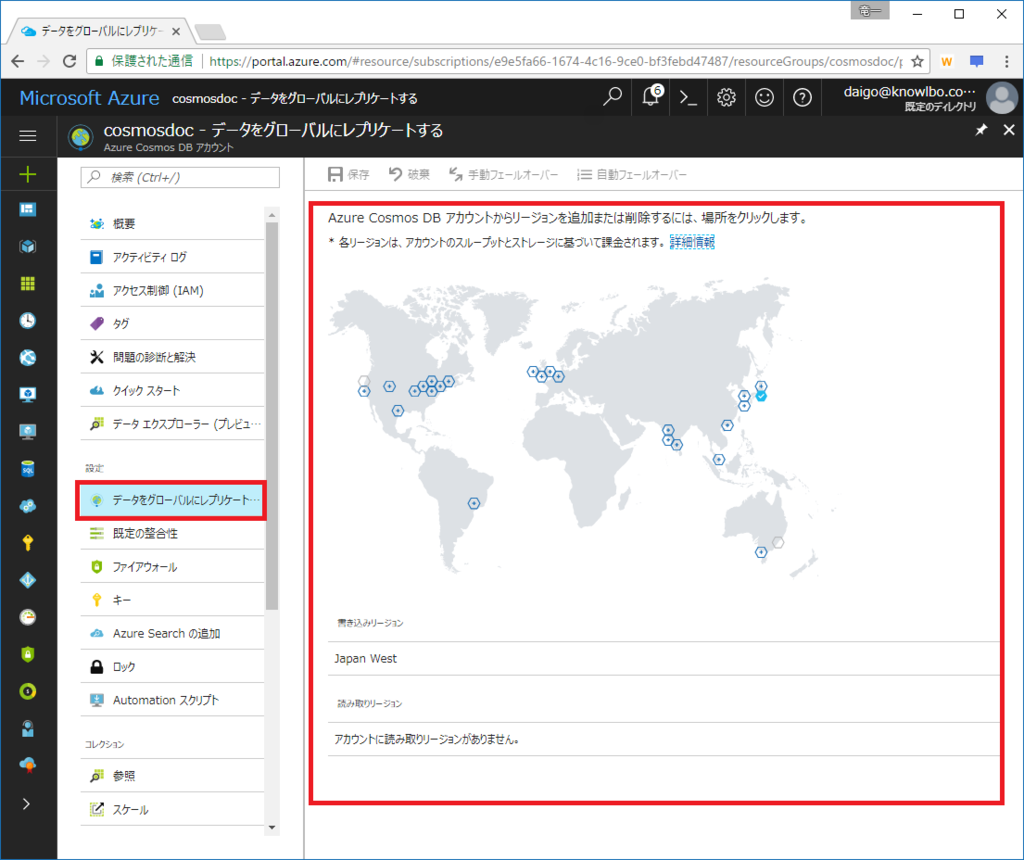Open the clock recent items sidebar icon
1024x860 pixels.
(x=27, y=321)
